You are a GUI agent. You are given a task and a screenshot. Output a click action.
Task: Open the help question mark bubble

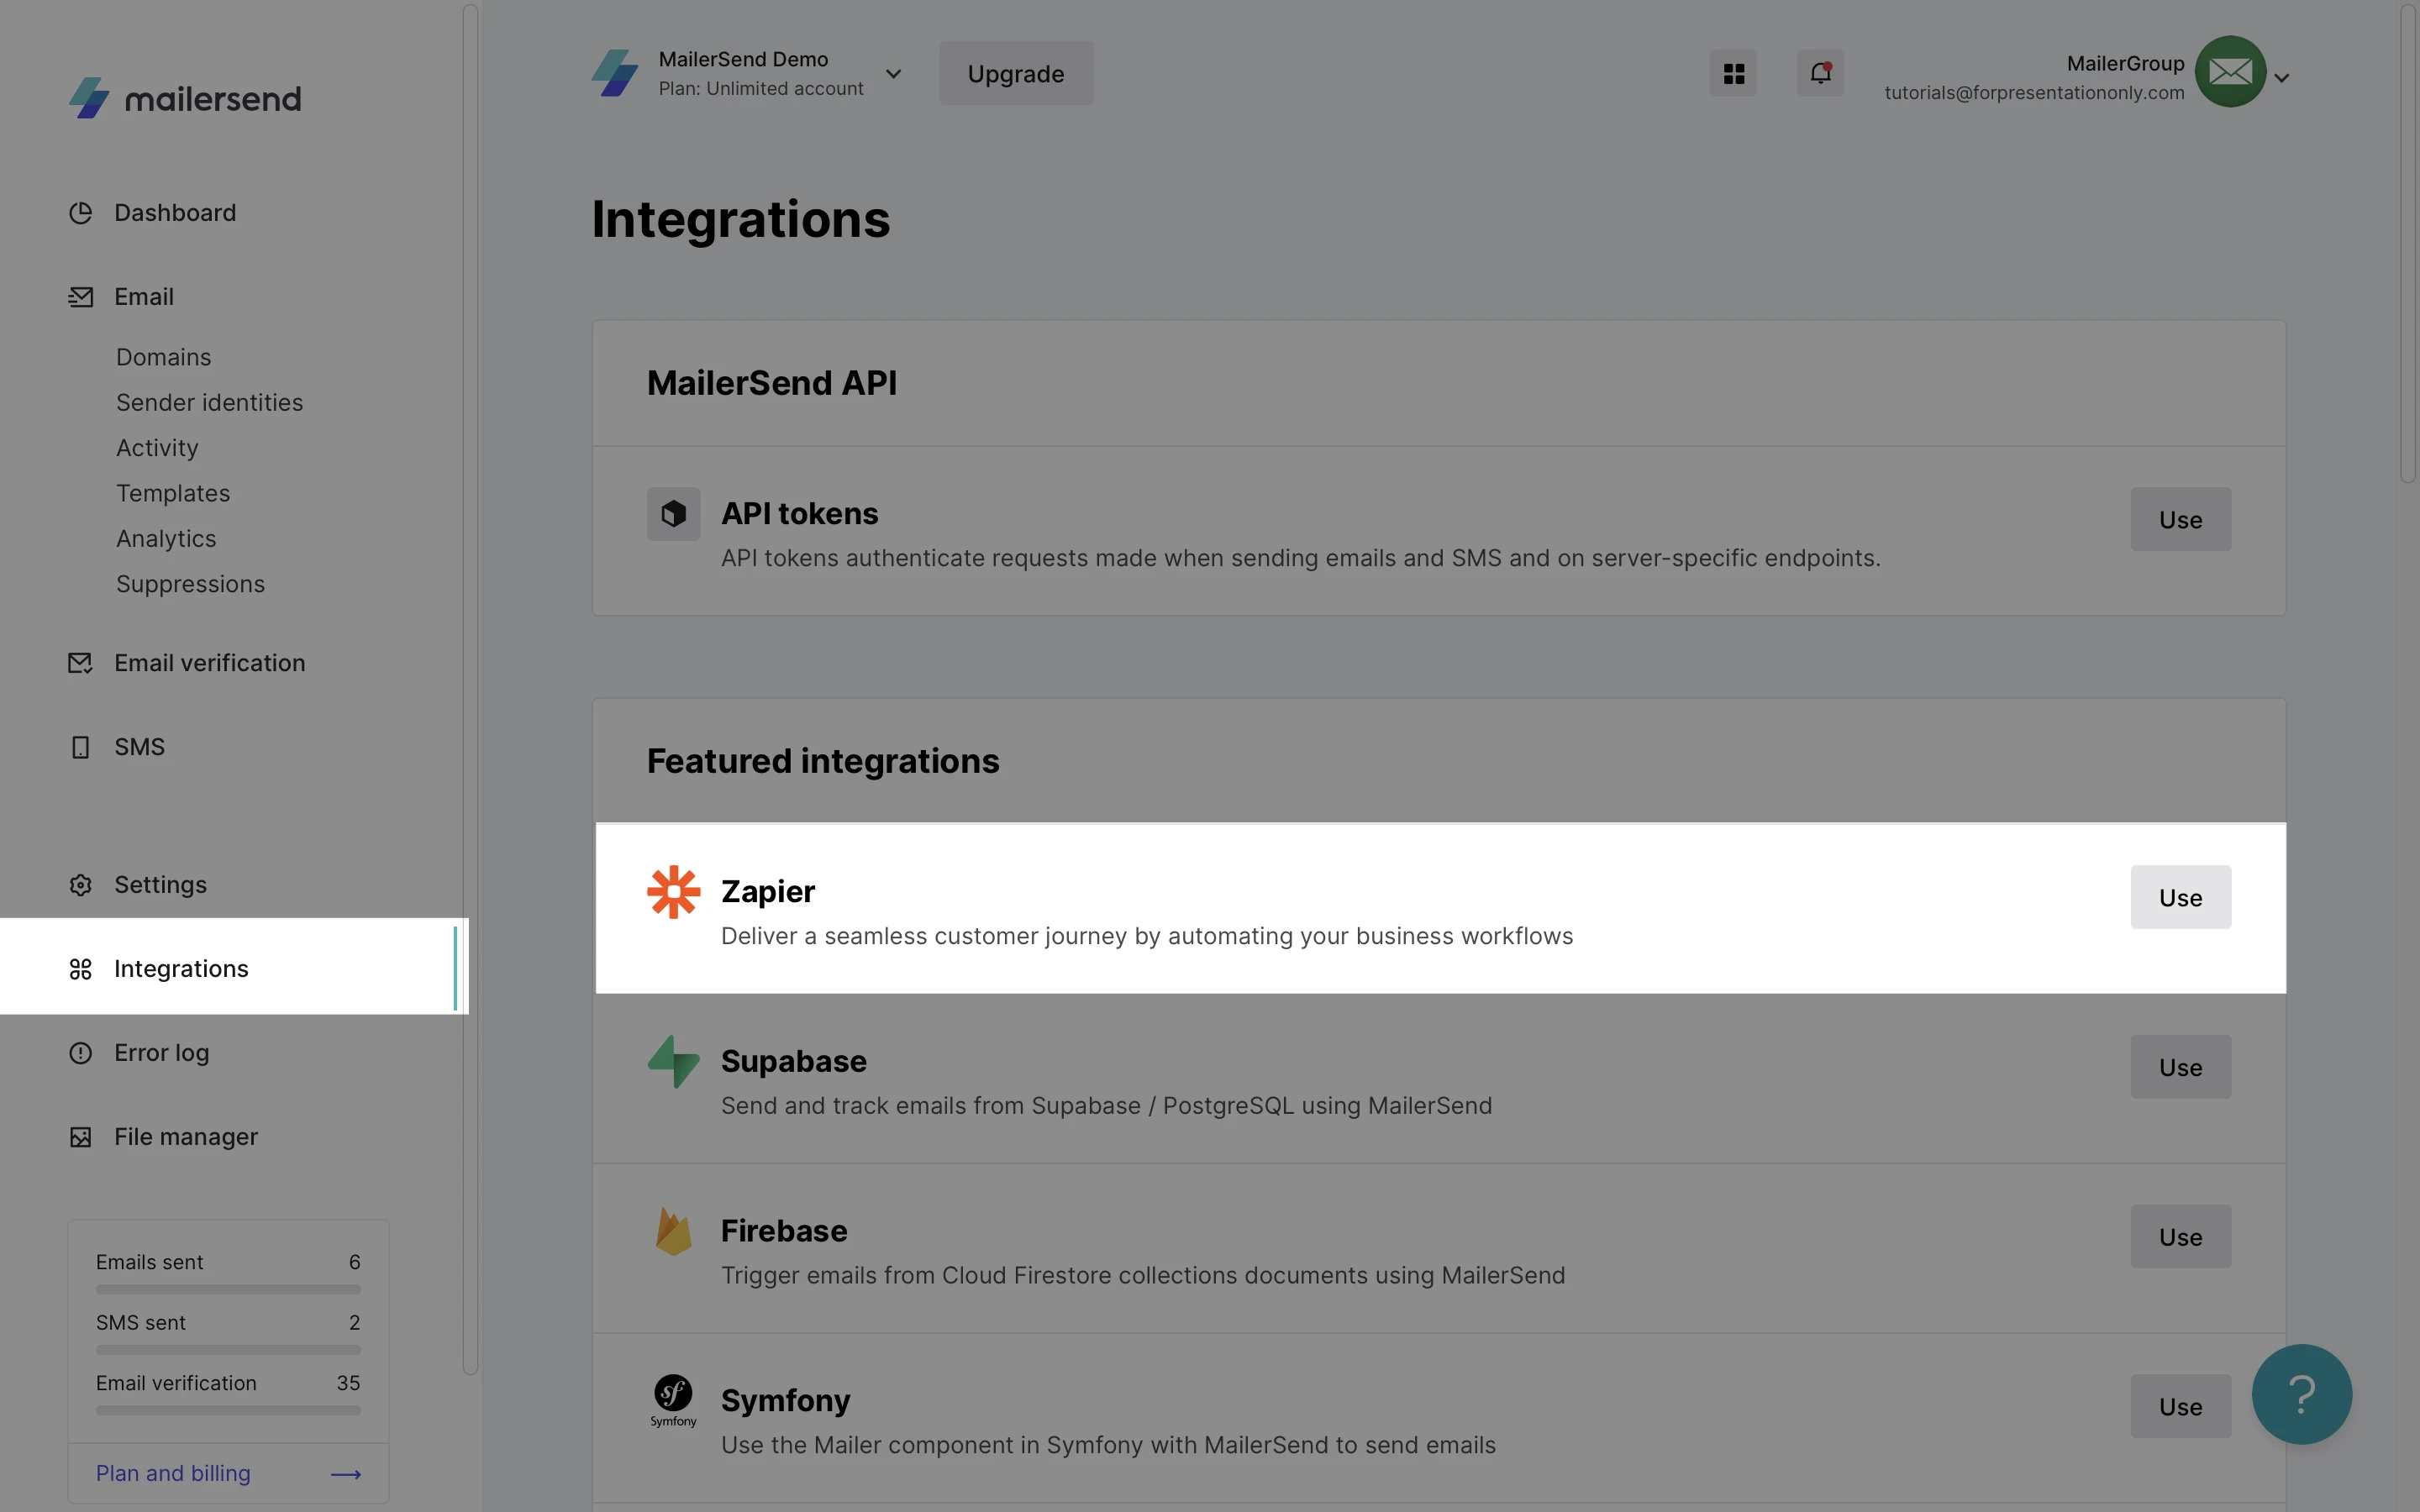tap(2302, 1394)
